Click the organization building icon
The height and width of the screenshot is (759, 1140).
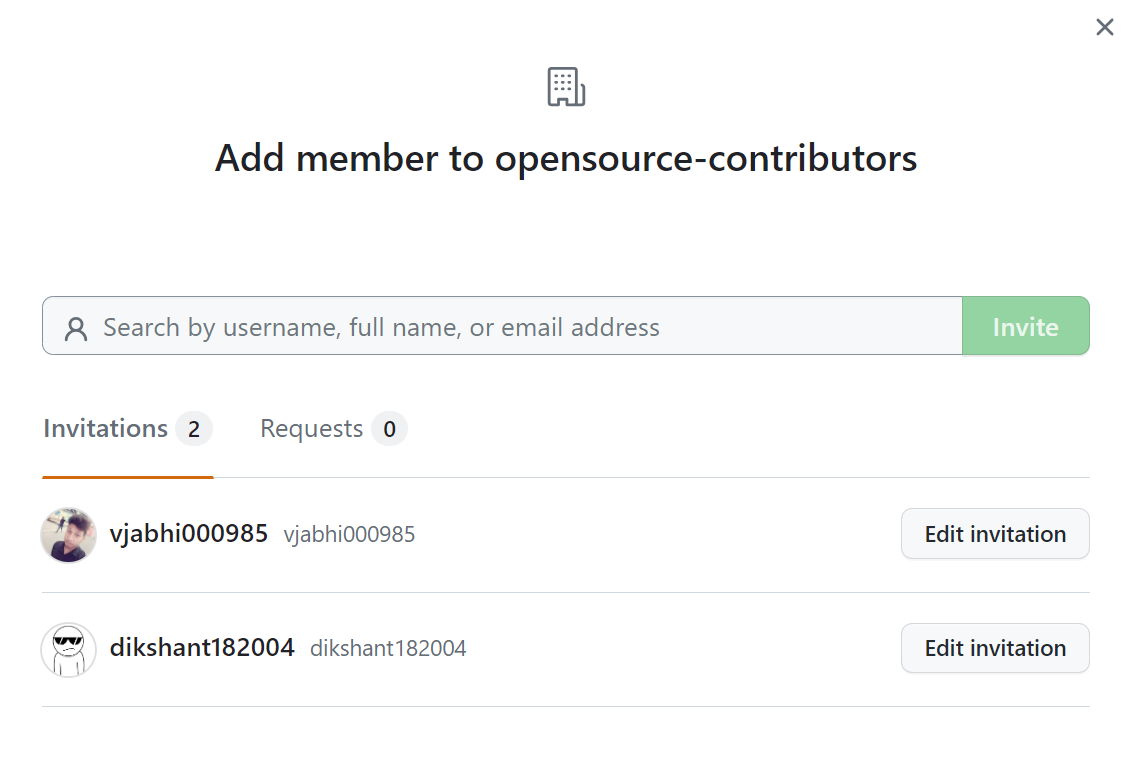[566, 87]
